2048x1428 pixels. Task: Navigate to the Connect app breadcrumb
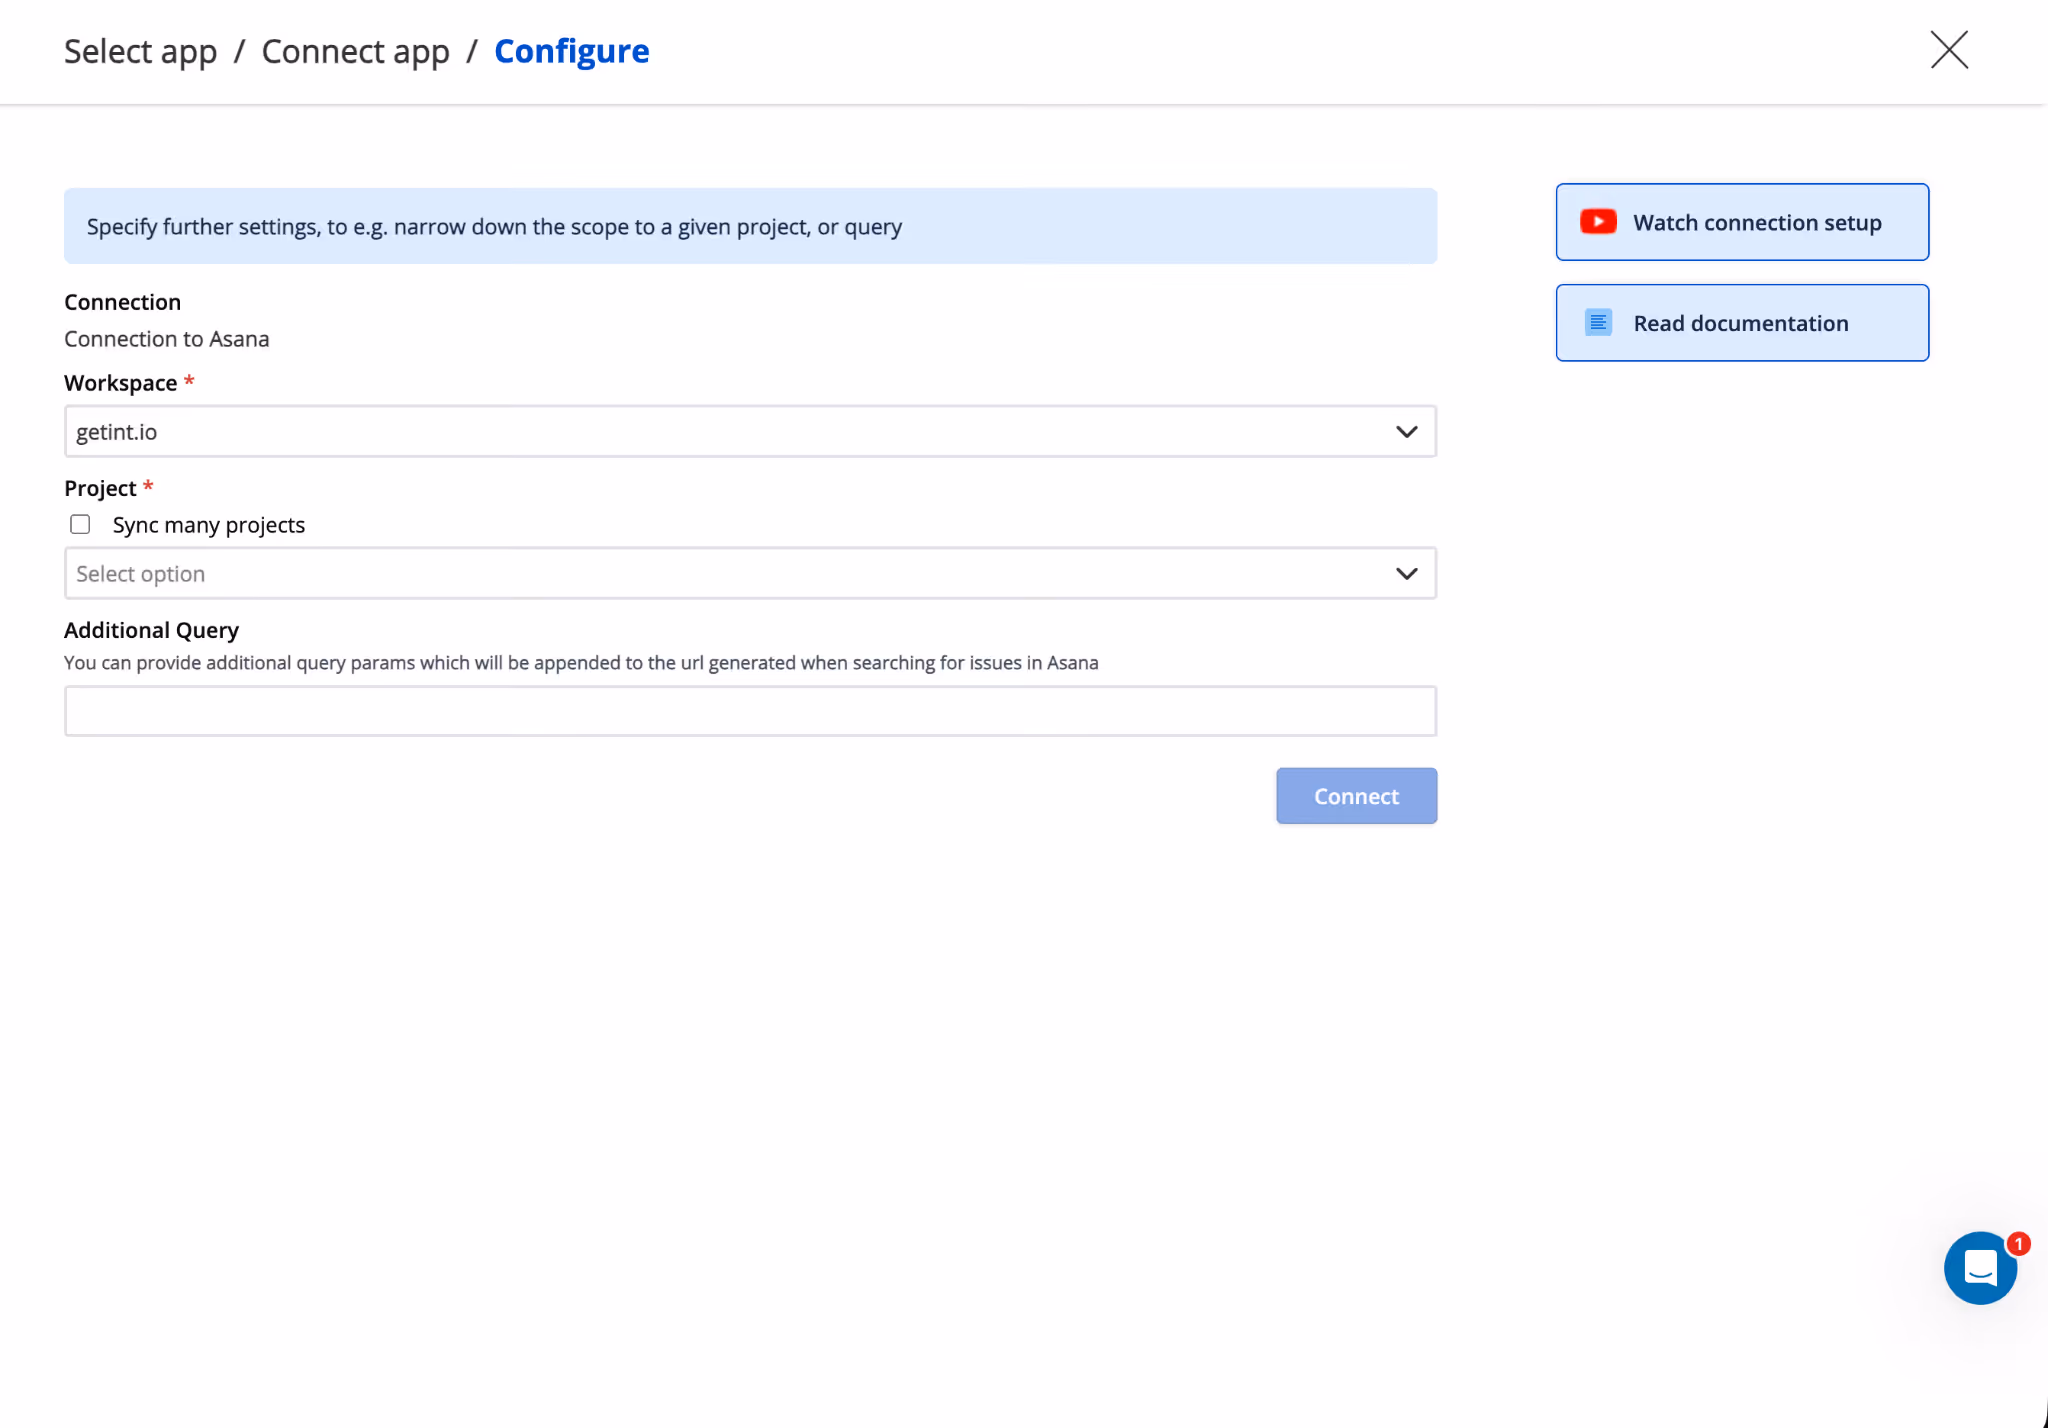coord(356,51)
